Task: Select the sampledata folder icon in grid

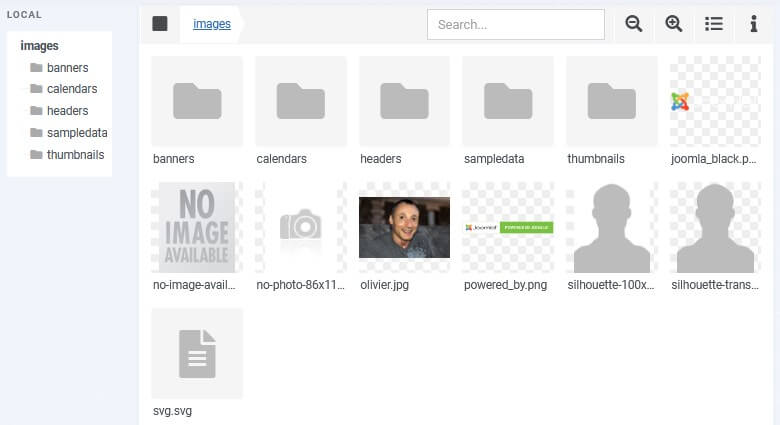Action: tap(508, 101)
